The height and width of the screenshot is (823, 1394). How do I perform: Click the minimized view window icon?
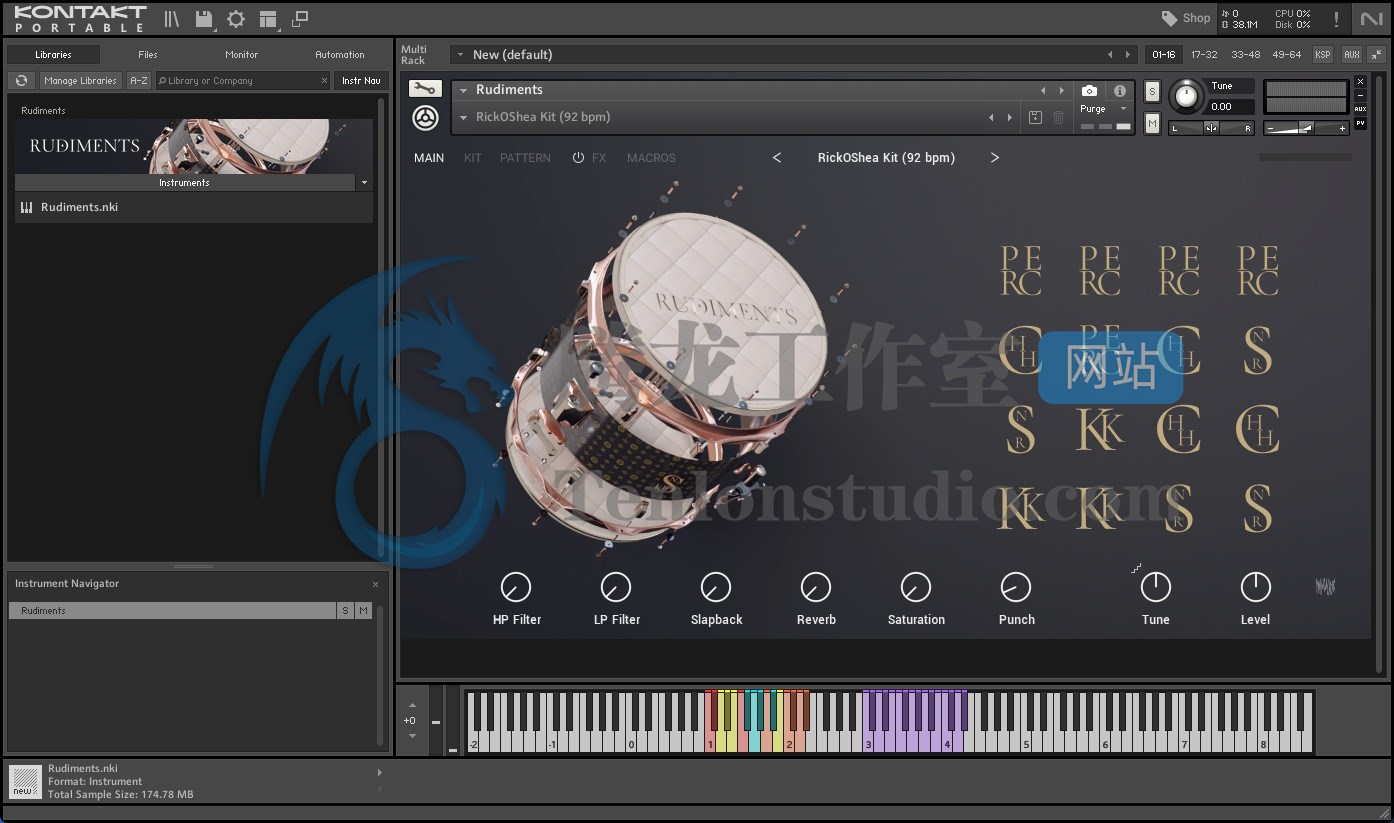click(x=300, y=19)
